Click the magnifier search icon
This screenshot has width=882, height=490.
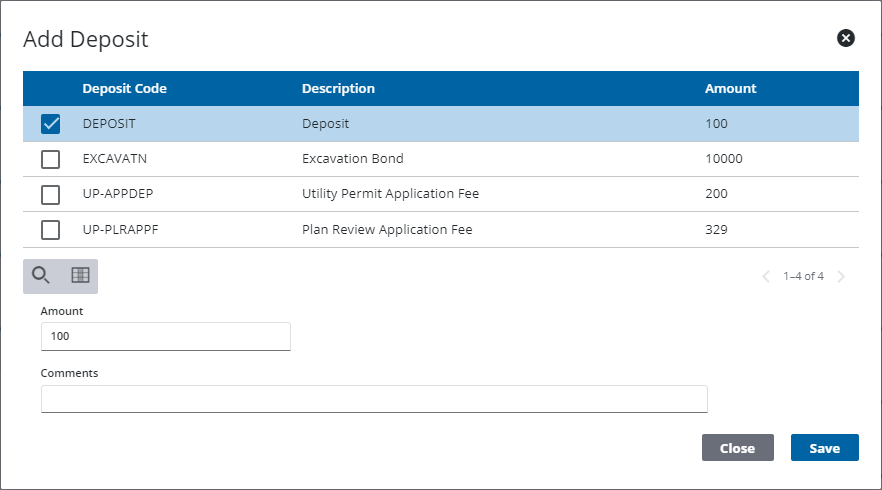41,275
